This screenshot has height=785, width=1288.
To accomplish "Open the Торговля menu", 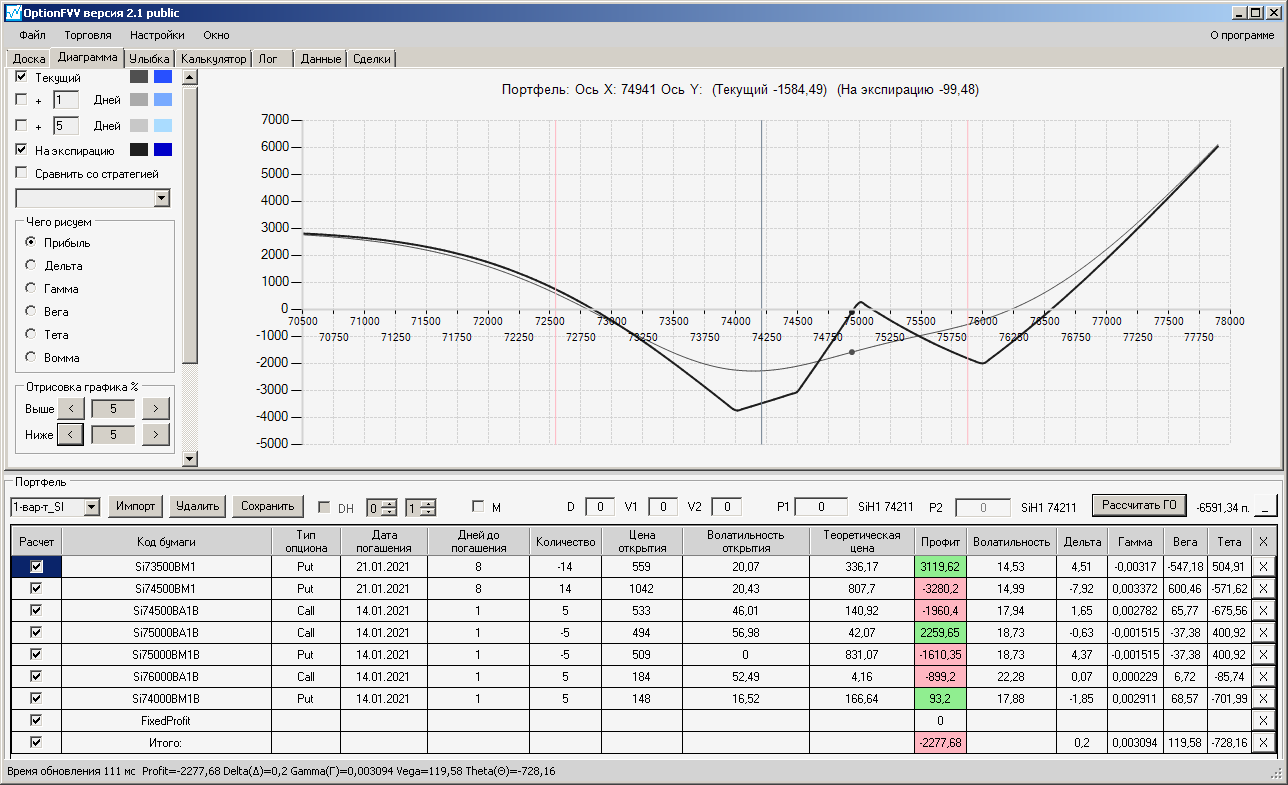I will (88, 35).
